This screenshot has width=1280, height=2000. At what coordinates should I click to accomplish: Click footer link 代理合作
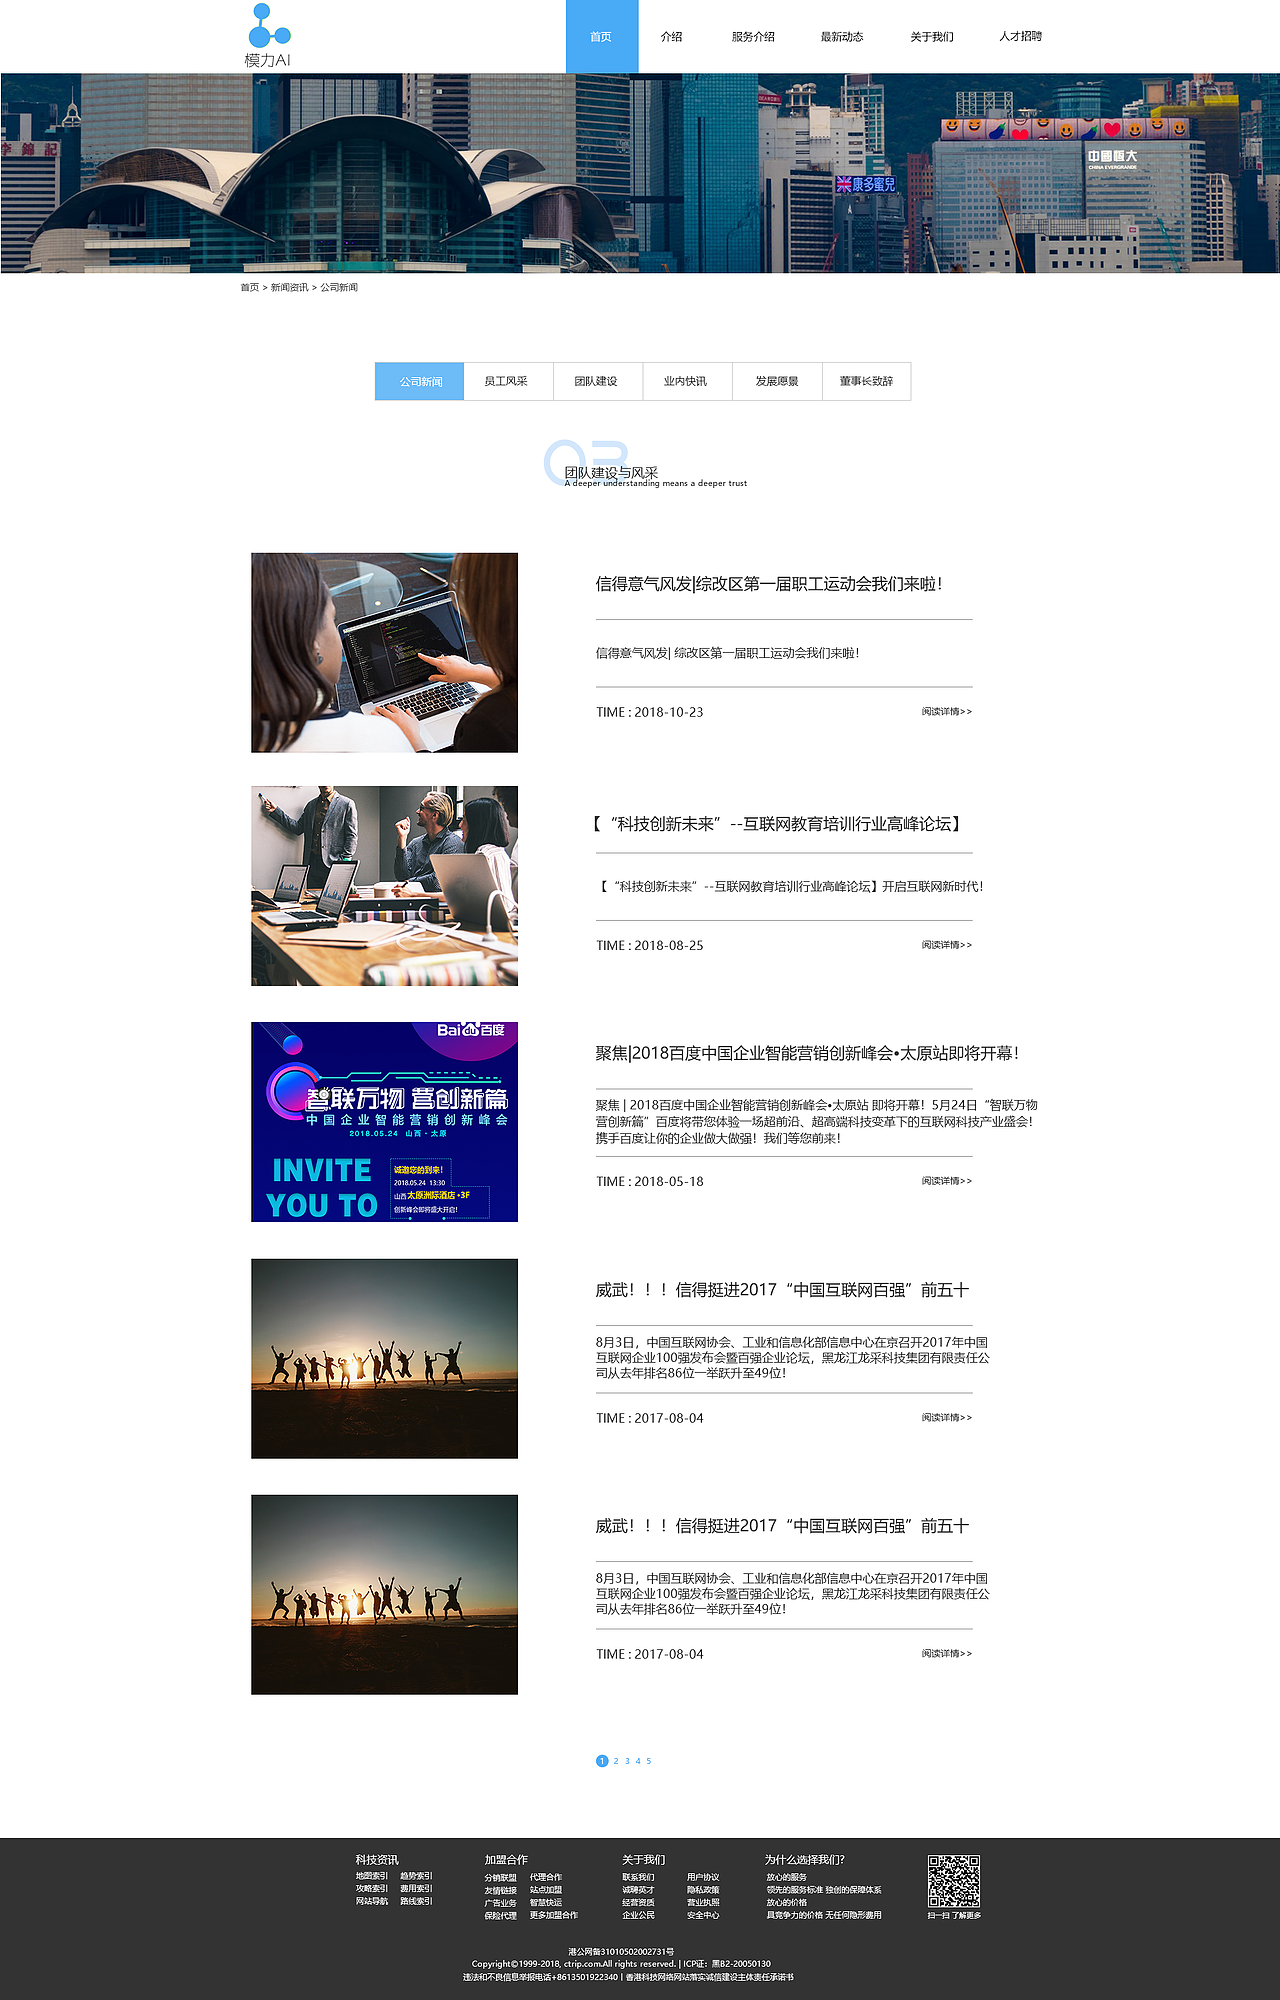546,1878
